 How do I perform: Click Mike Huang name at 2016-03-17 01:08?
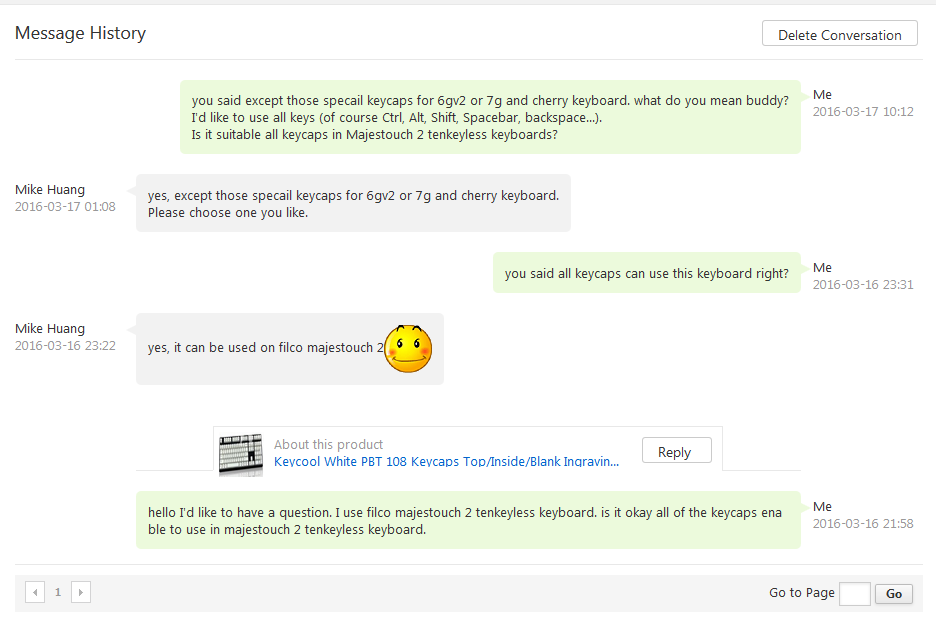[50, 189]
